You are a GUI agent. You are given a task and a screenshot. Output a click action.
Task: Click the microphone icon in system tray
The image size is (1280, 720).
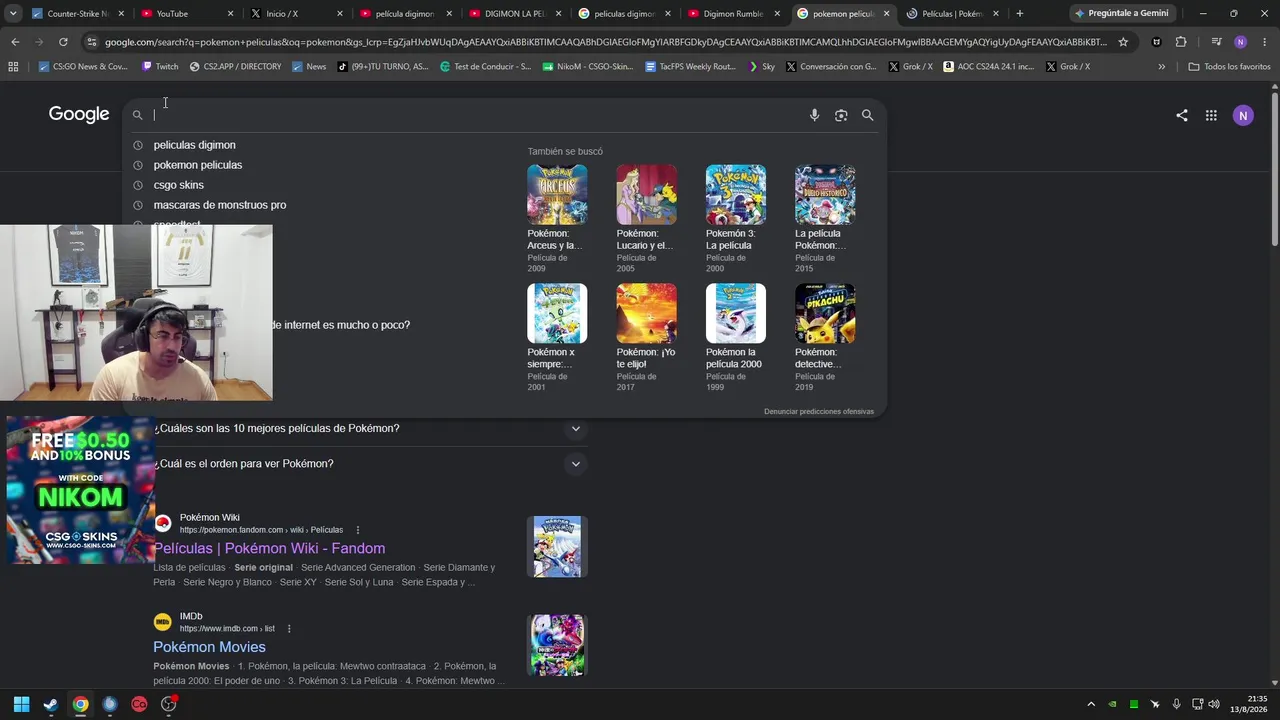(x=1176, y=704)
